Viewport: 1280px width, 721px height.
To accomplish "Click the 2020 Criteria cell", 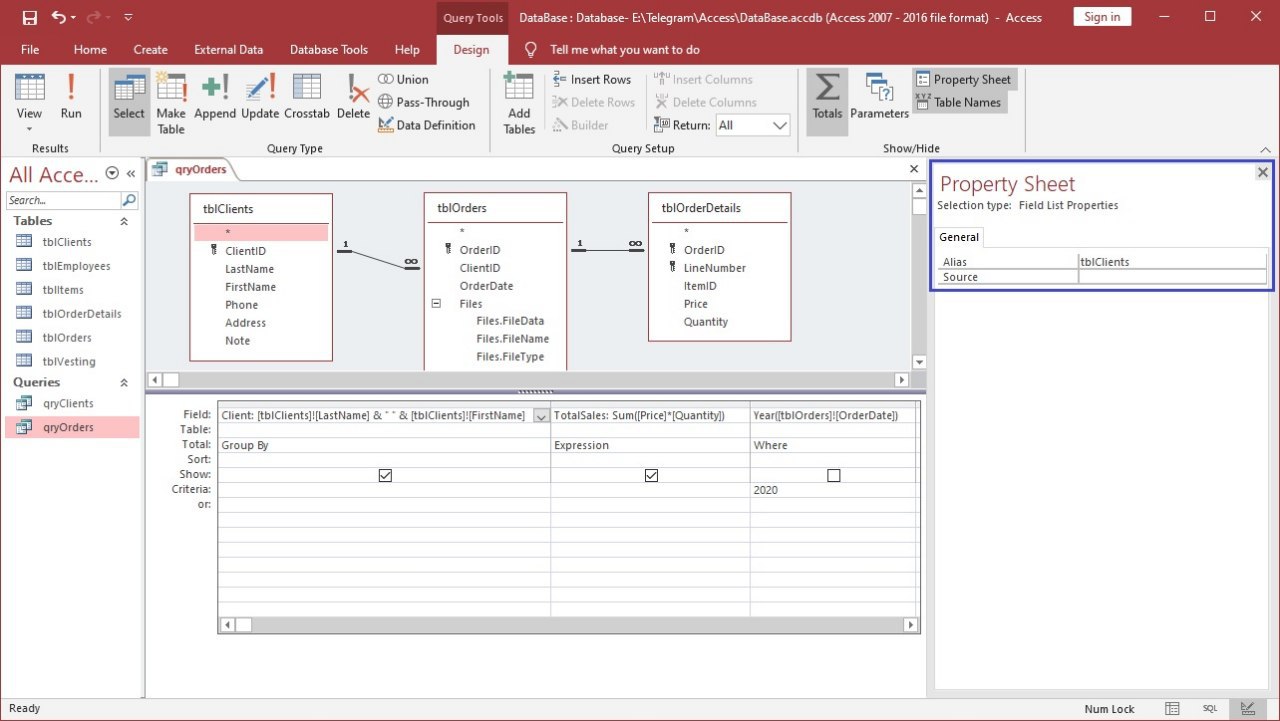I will pyautogui.click(x=834, y=490).
